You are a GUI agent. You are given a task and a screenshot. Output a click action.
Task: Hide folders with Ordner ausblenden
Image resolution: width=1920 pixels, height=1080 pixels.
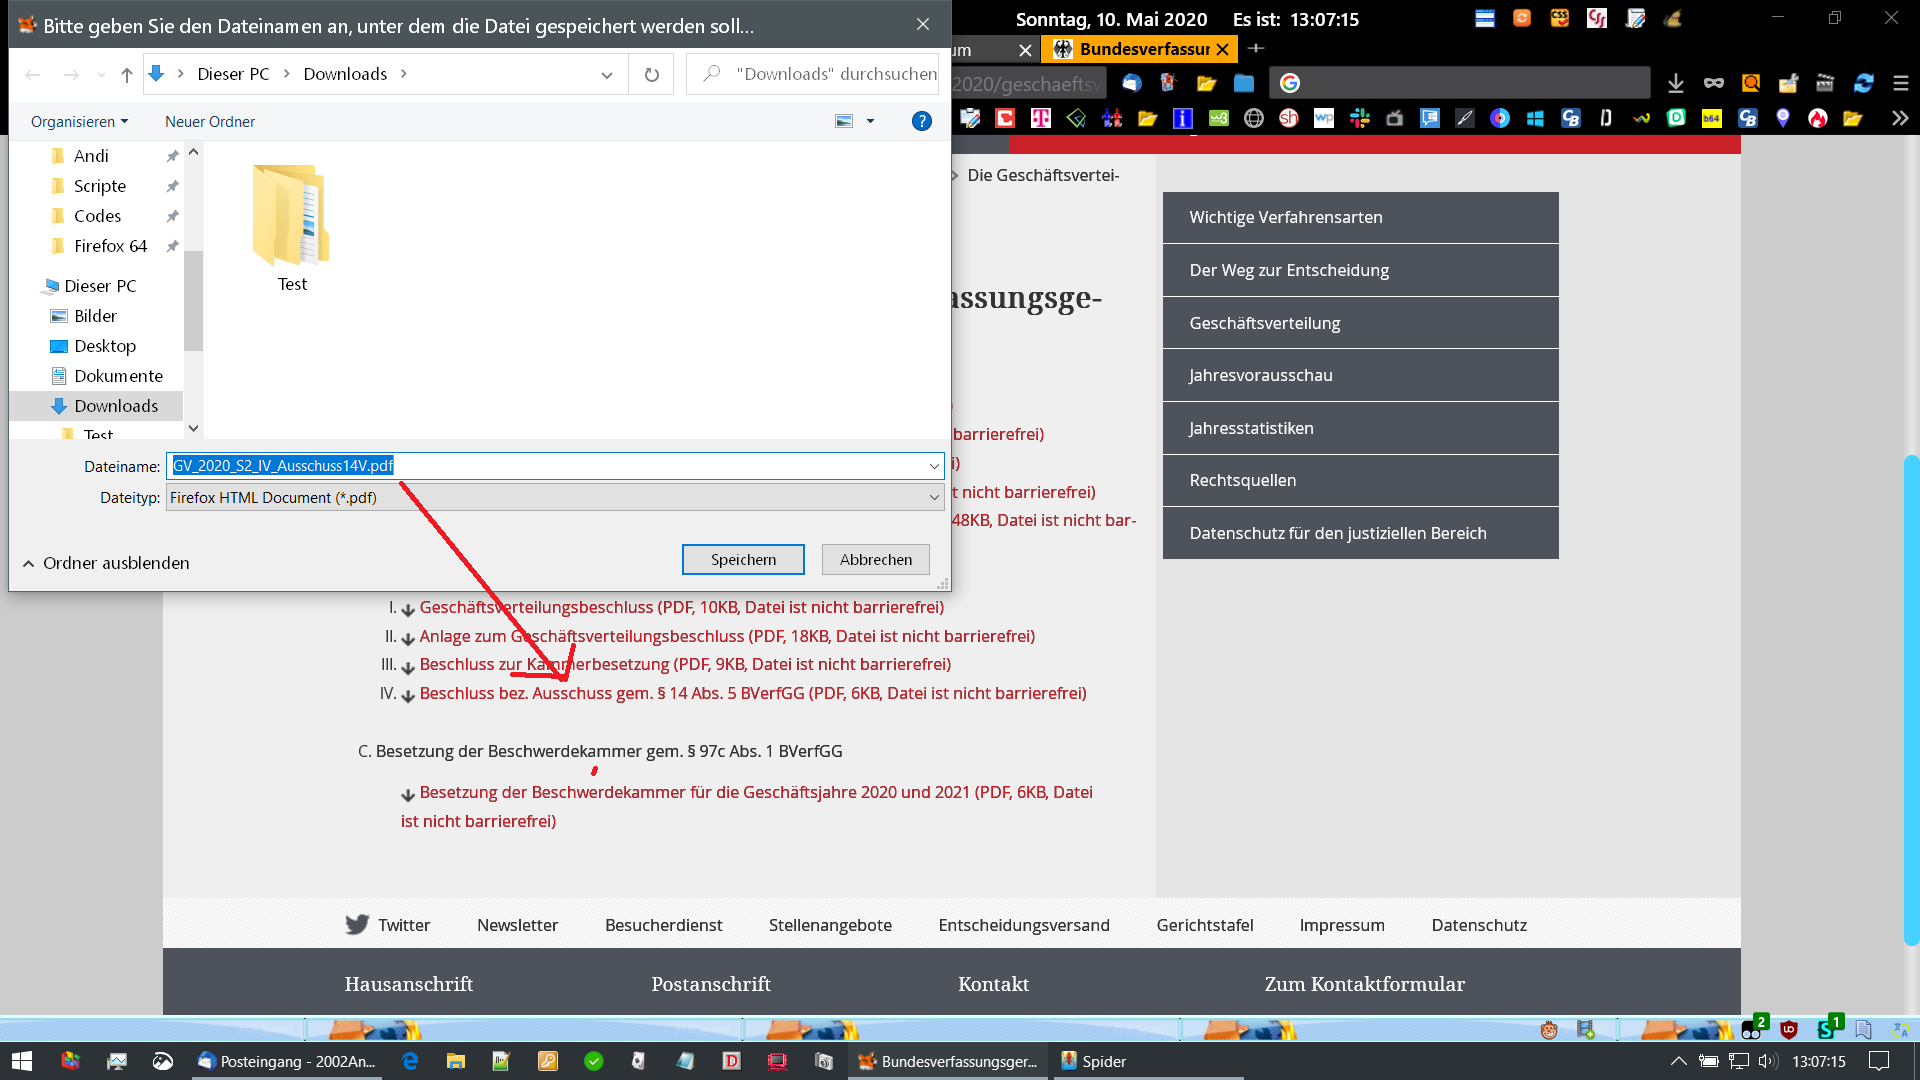coord(106,563)
